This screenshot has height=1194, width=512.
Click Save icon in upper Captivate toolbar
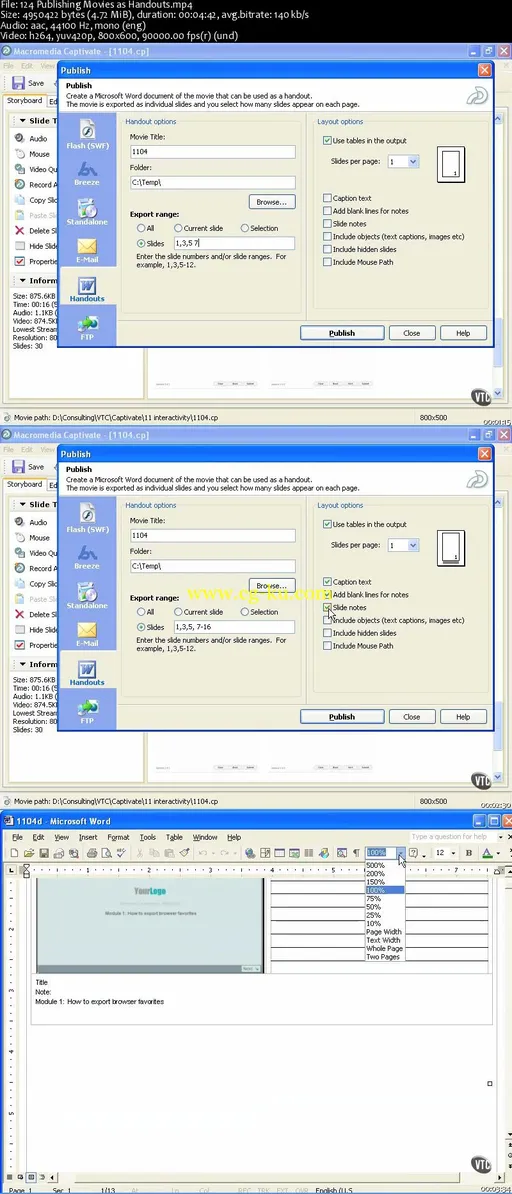click(18, 84)
